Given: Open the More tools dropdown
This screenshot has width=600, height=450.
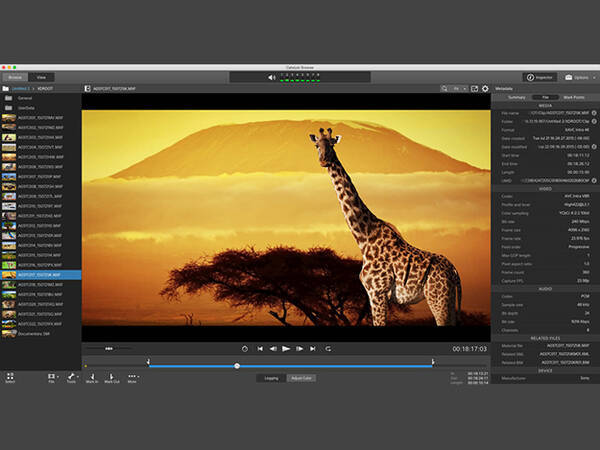Looking at the screenshot, I should point(133,377).
